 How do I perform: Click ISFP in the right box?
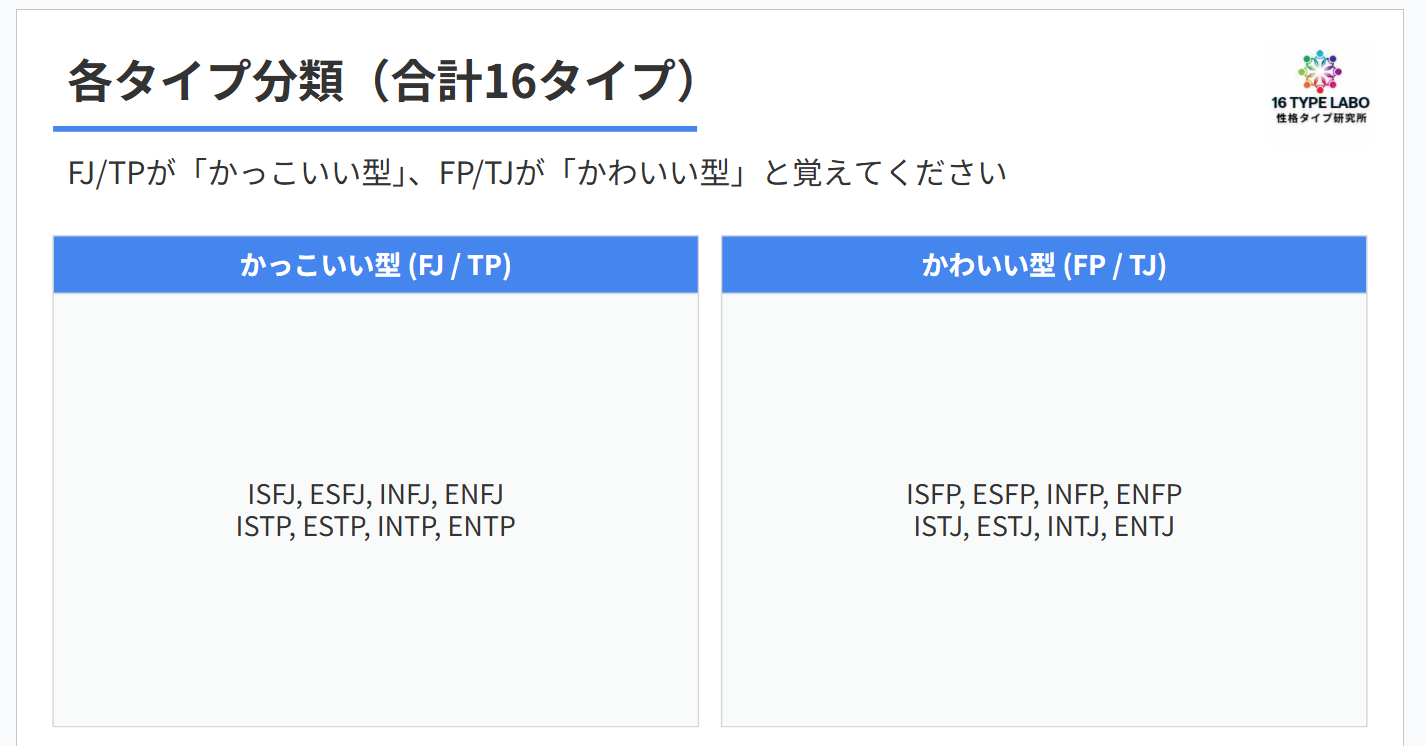pos(934,495)
